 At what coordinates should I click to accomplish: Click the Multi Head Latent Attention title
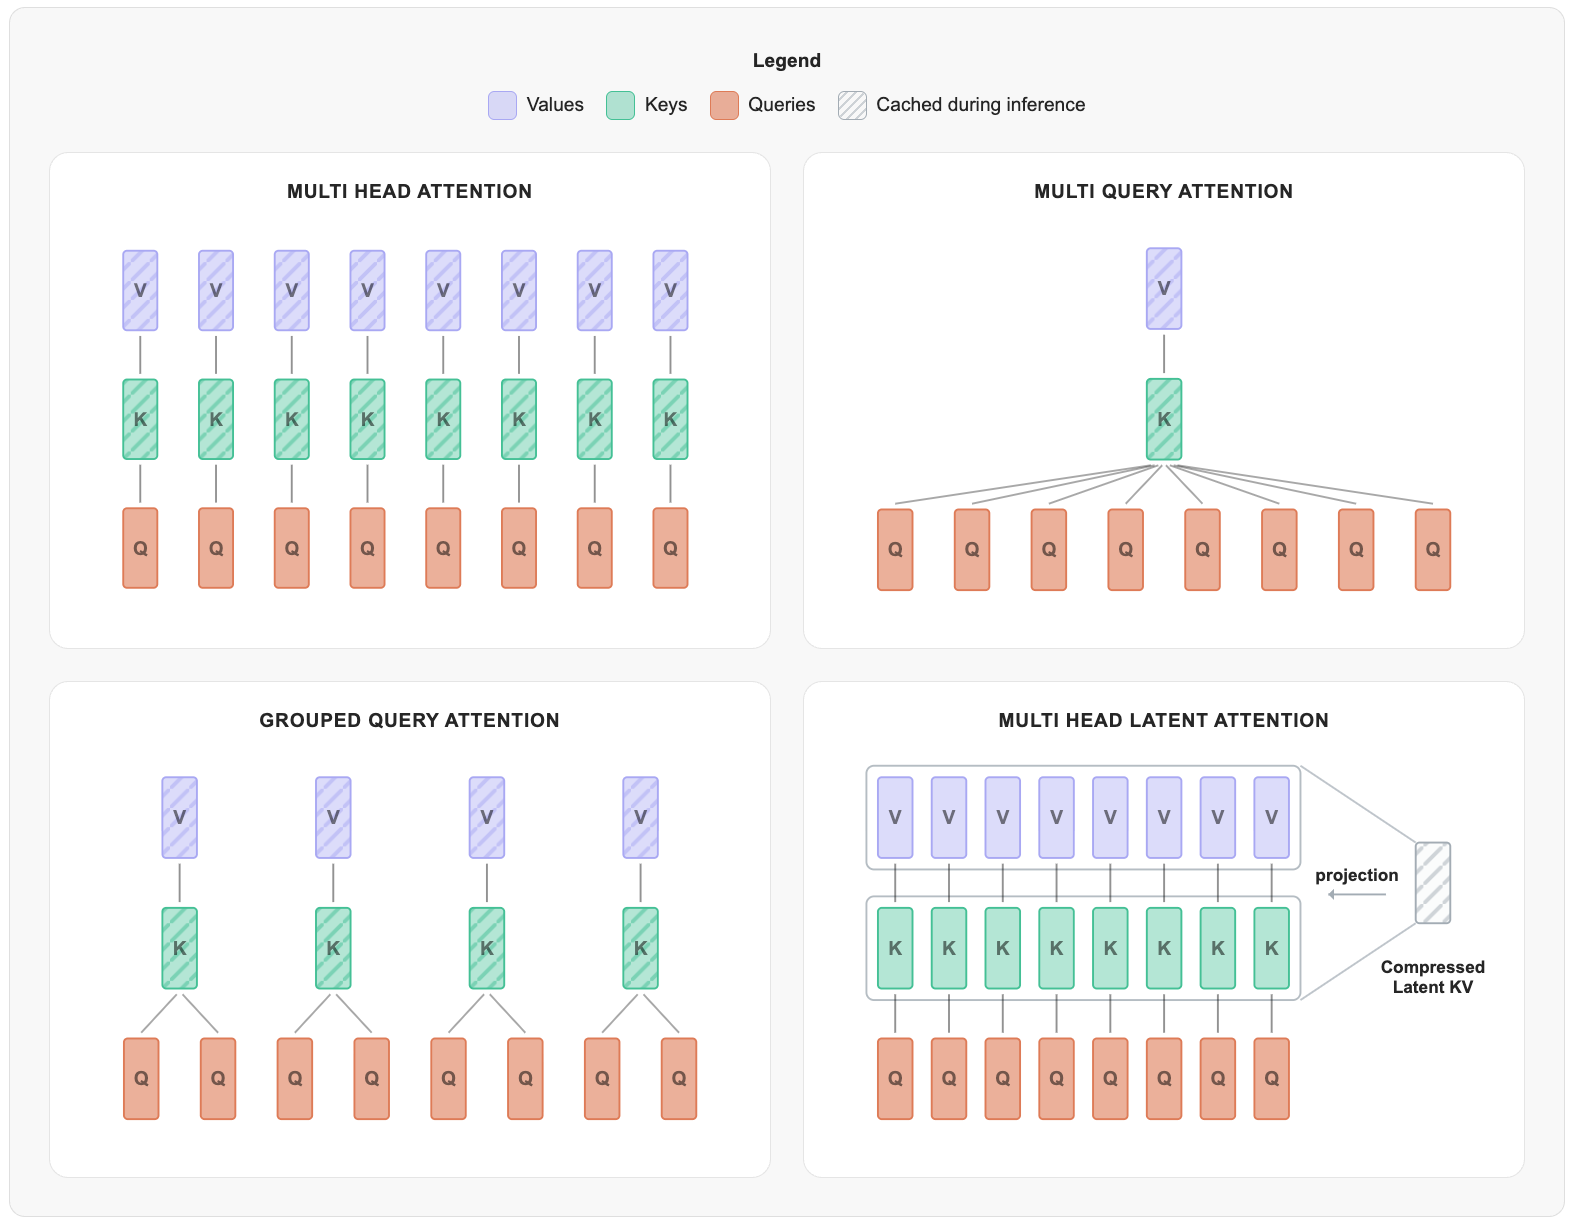[1163, 720]
